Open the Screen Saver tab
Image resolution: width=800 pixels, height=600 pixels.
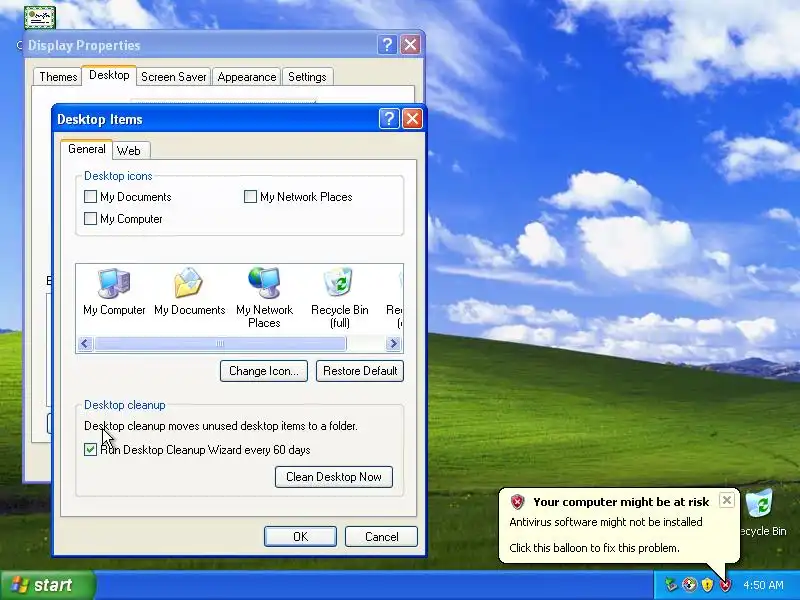pyautogui.click(x=173, y=77)
